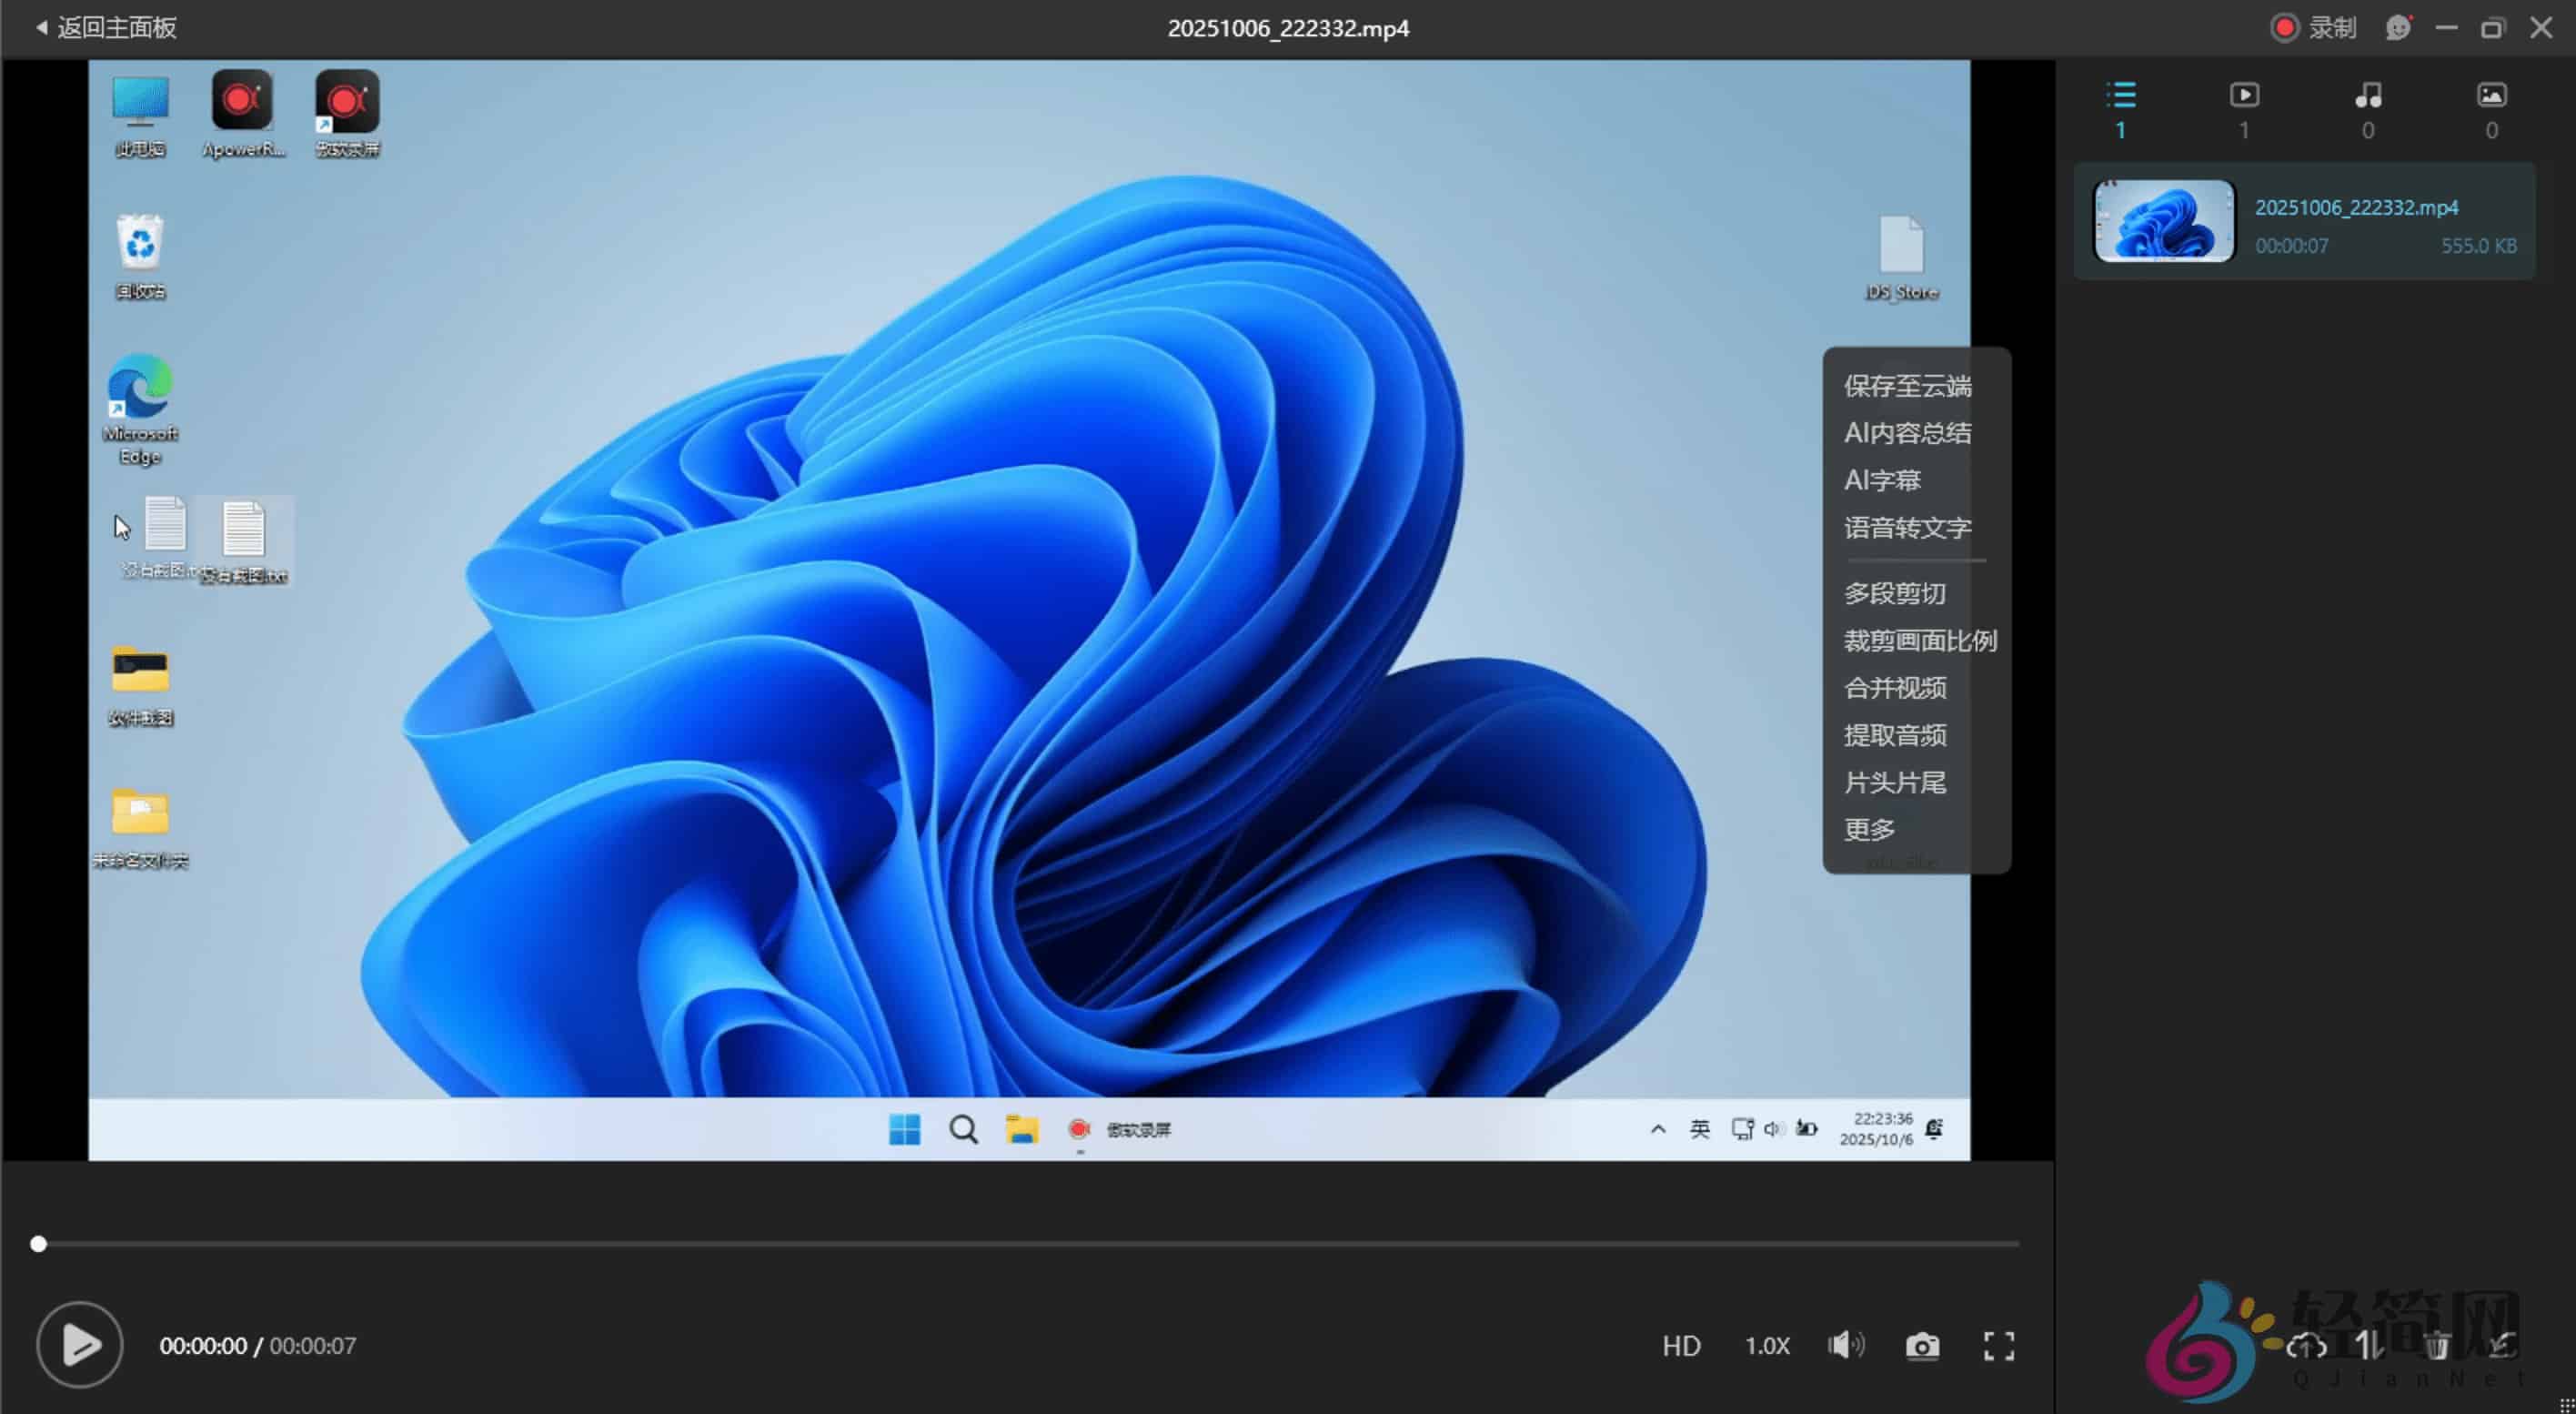Toggle HD playback quality
This screenshot has height=1414, width=2576.
pos(1681,1346)
